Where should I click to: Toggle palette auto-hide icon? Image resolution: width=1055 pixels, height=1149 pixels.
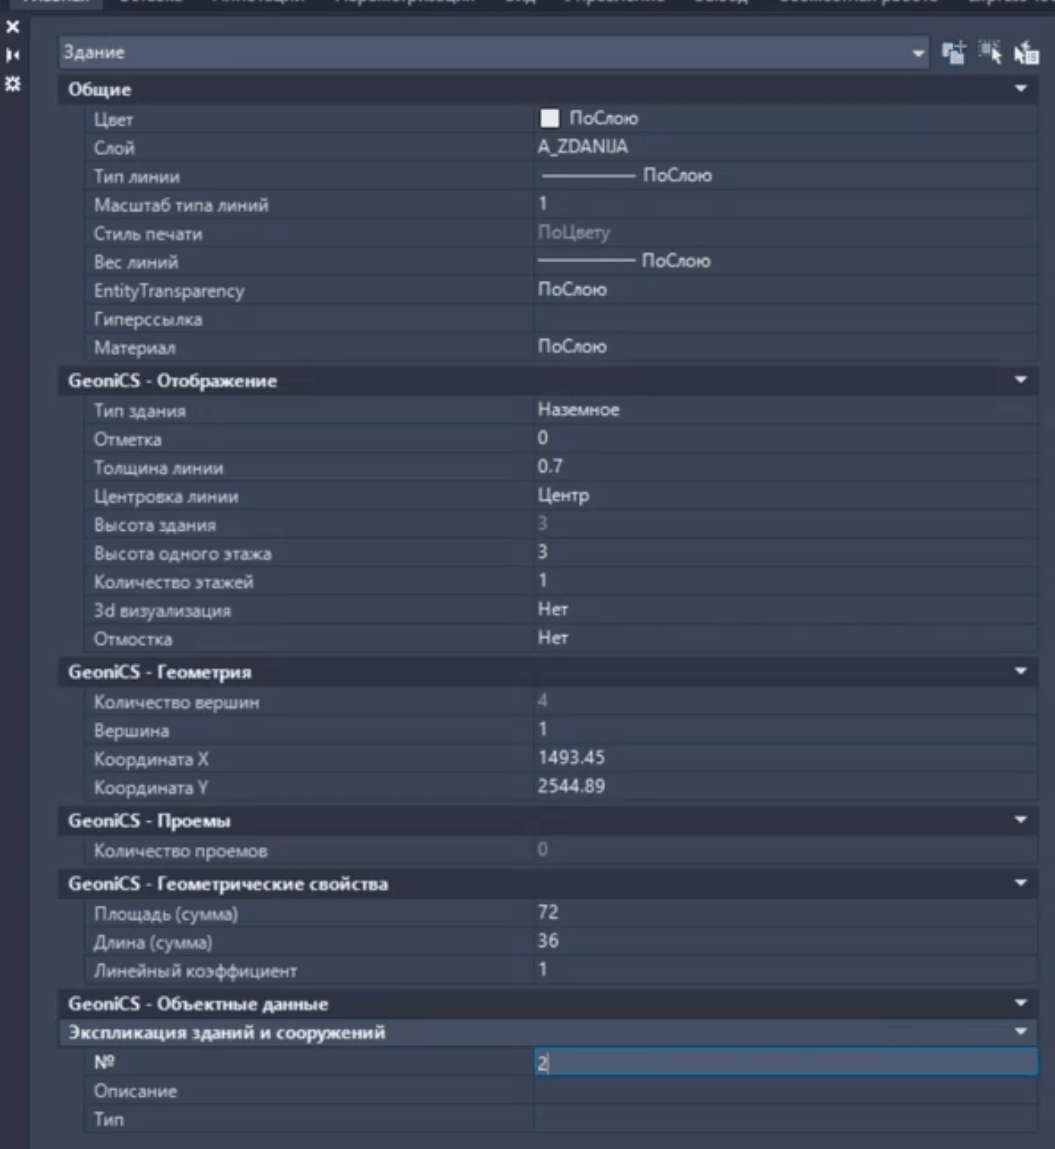point(13,55)
